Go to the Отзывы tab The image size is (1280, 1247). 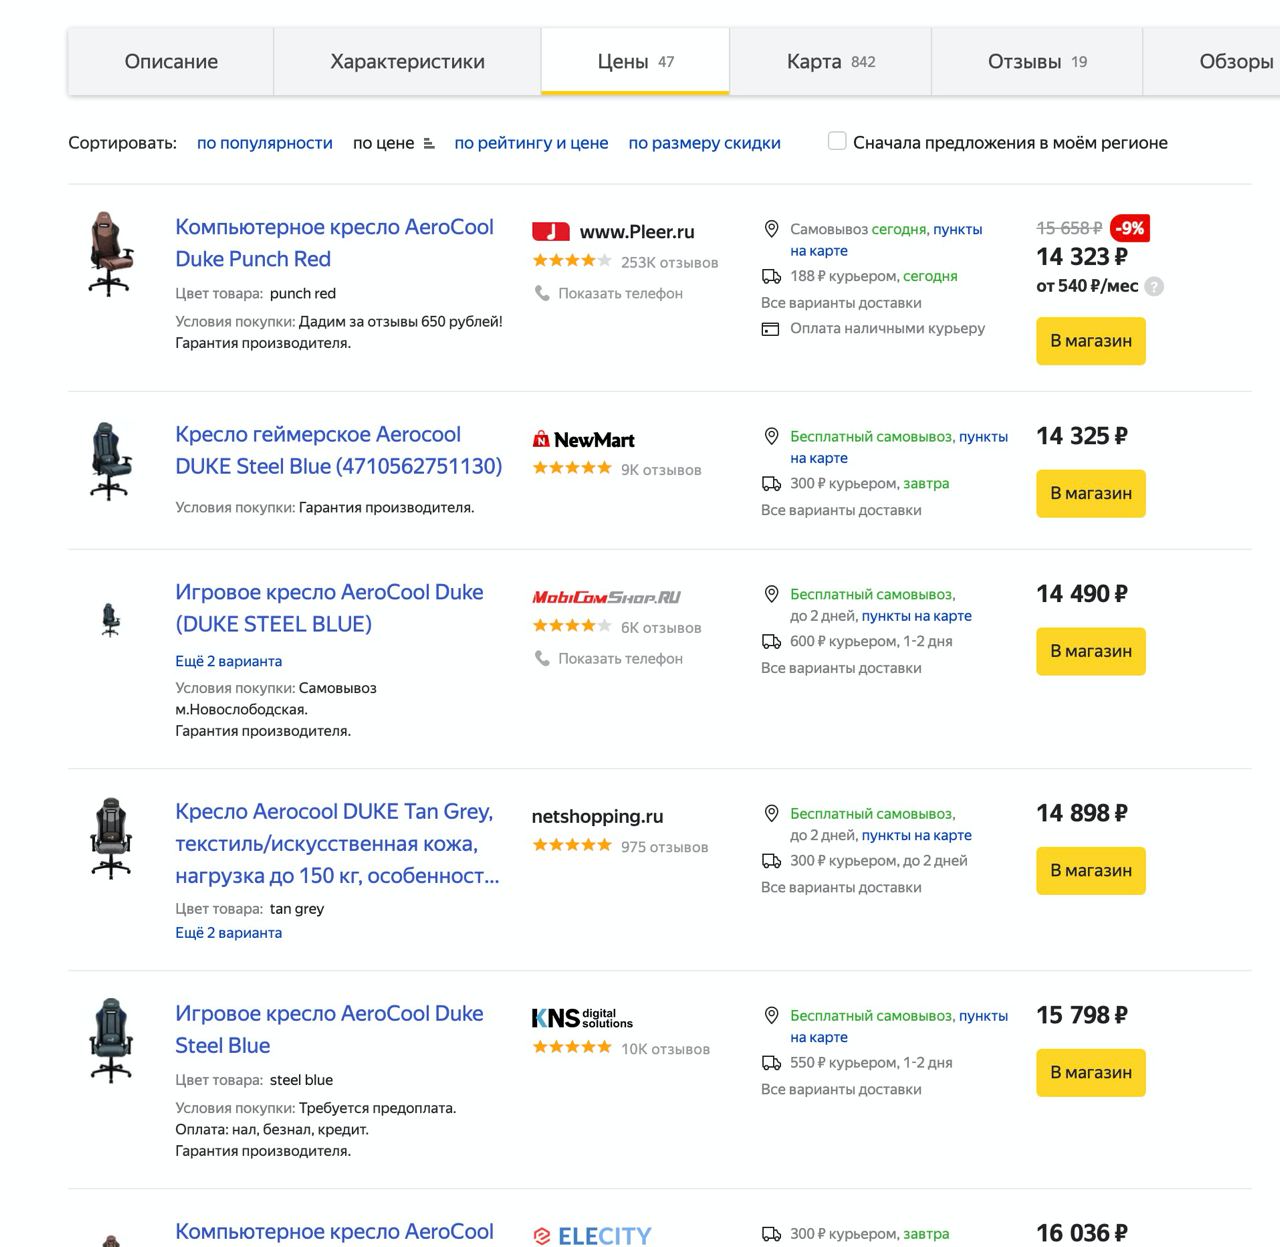pos(1037,62)
